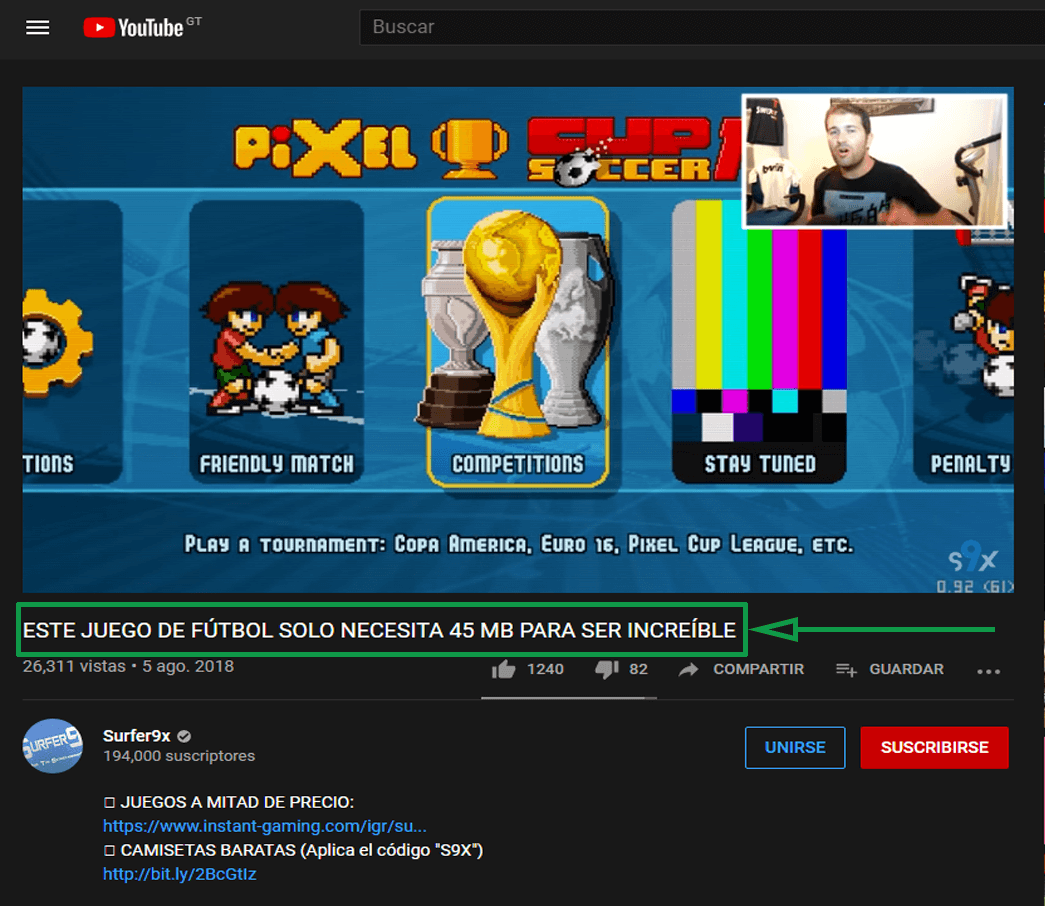
Task: Click the SUSCRIBIRSE button
Action: (934, 747)
